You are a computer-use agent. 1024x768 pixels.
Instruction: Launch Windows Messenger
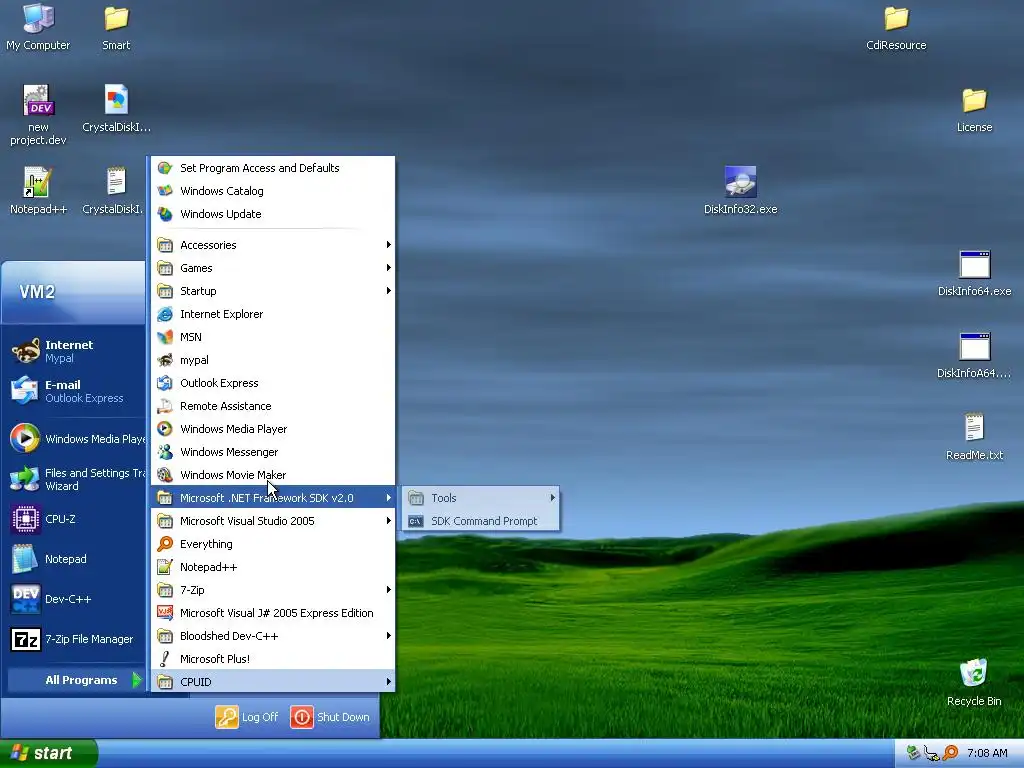click(x=273, y=451)
